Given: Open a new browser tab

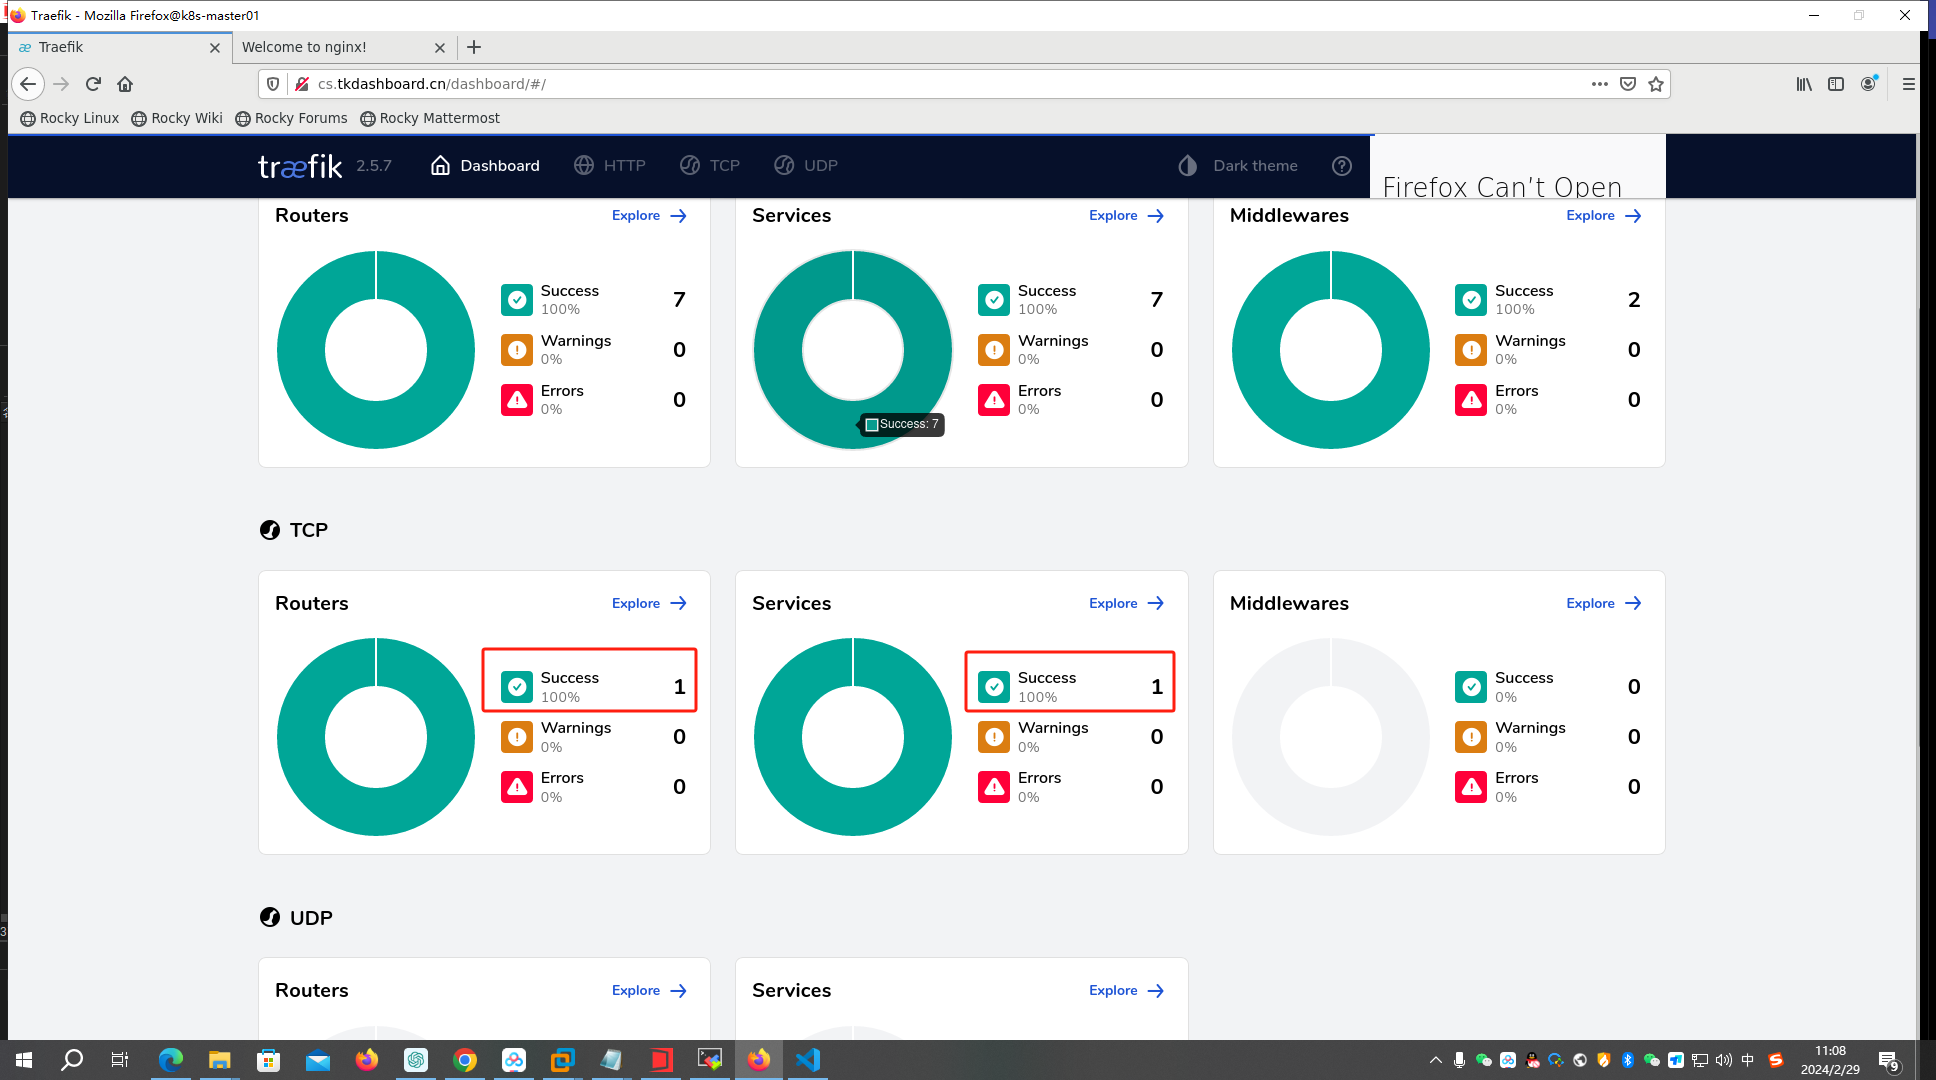Looking at the screenshot, I should (x=474, y=47).
